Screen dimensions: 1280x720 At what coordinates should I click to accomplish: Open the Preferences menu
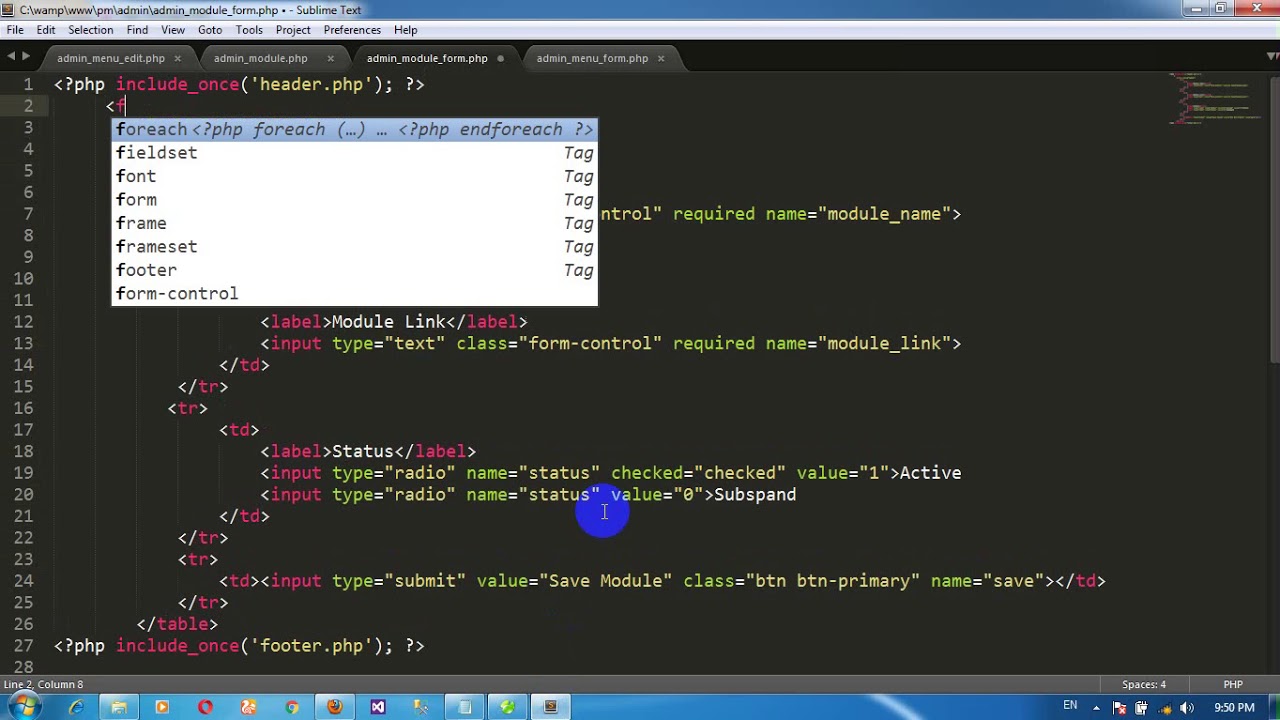(352, 30)
